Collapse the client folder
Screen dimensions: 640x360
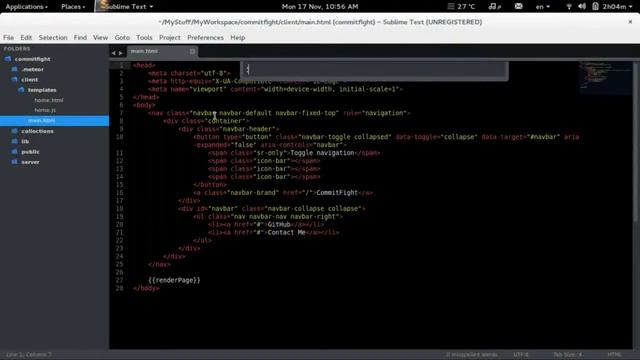point(29,80)
